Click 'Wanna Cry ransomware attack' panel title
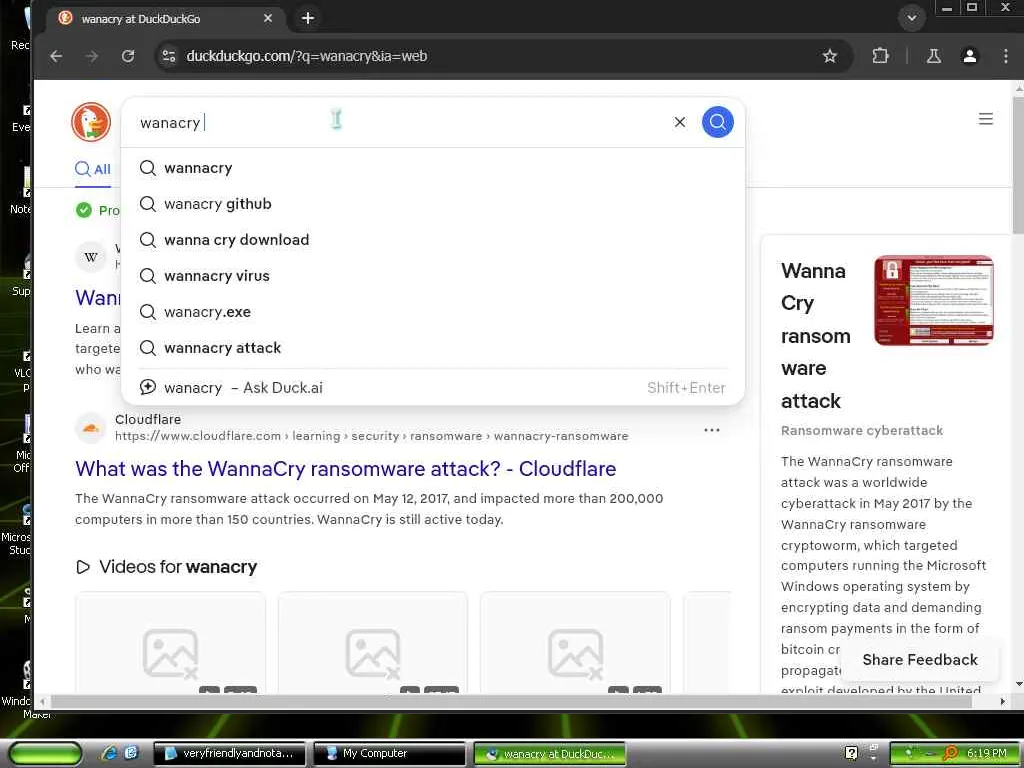The height and width of the screenshot is (768, 1024). [x=816, y=336]
